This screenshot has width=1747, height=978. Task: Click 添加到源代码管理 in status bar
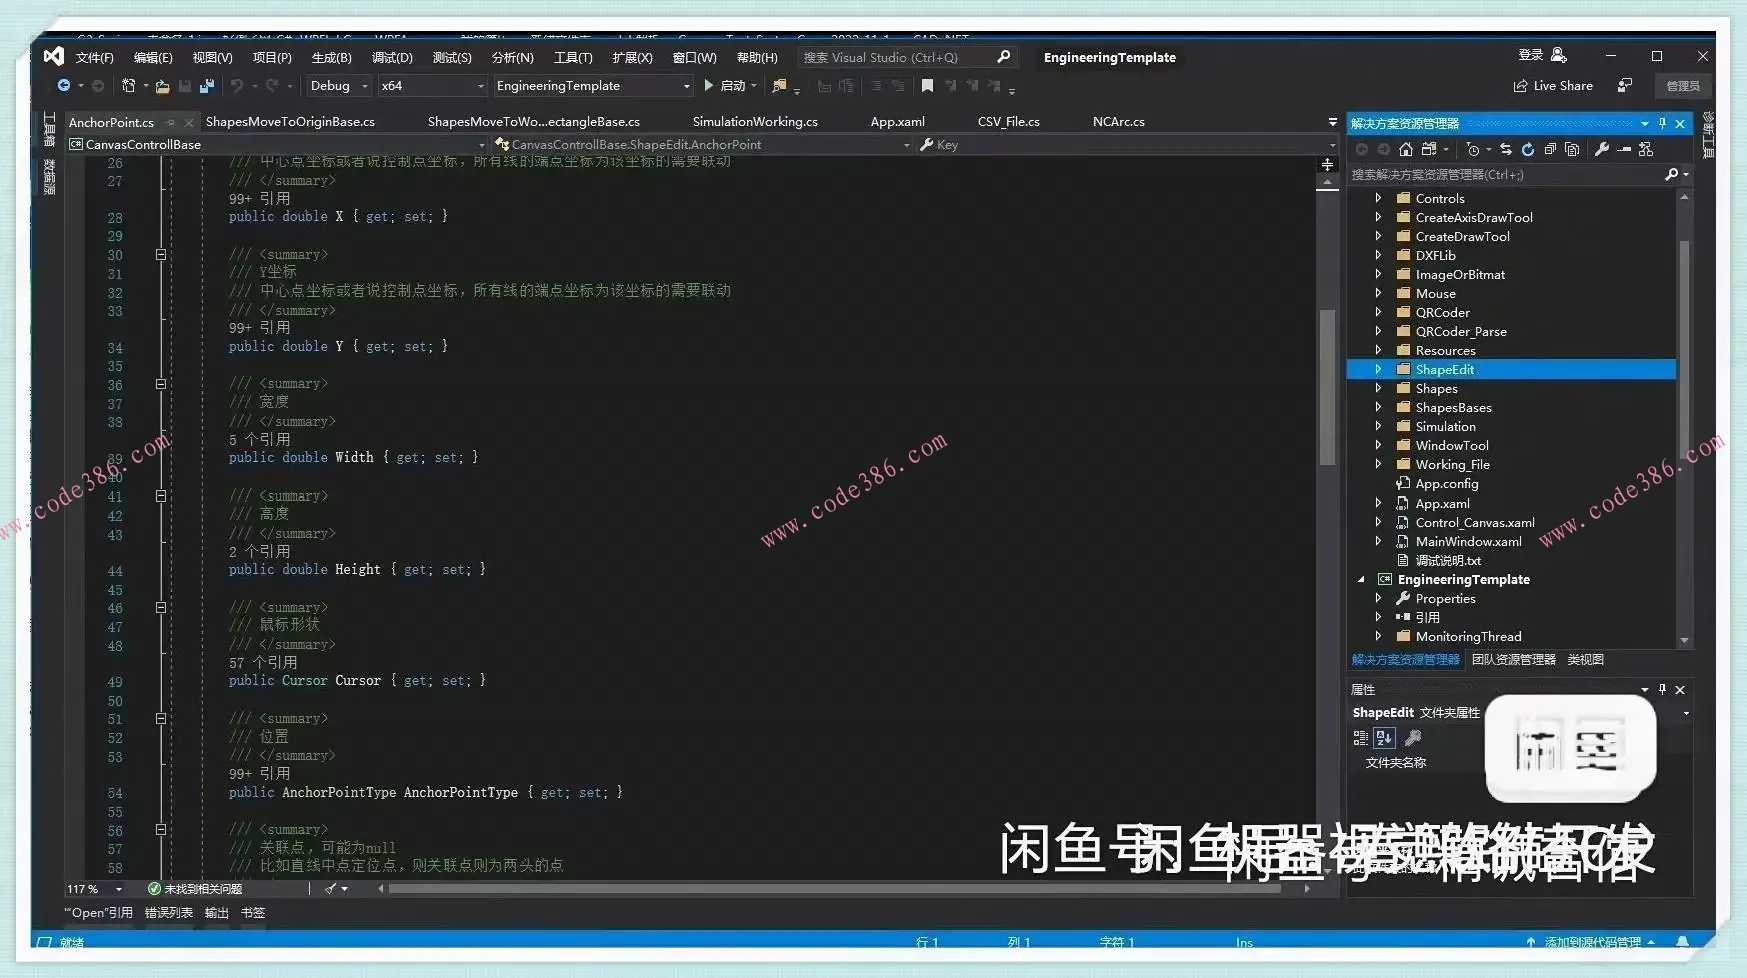tap(1592, 942)
